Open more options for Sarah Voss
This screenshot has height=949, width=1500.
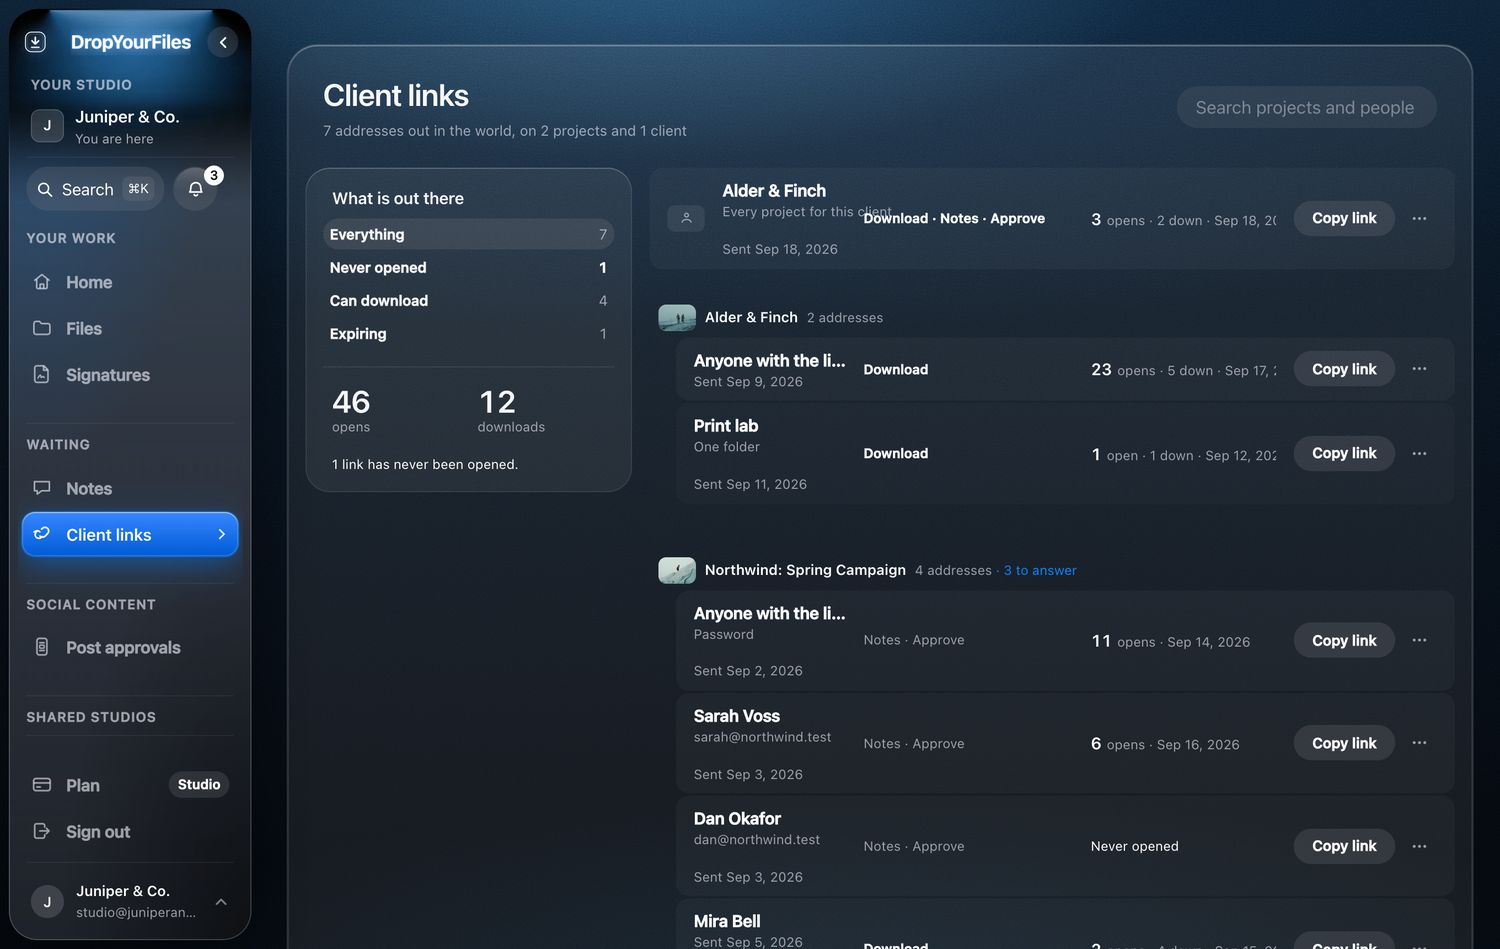(1419, 743)
